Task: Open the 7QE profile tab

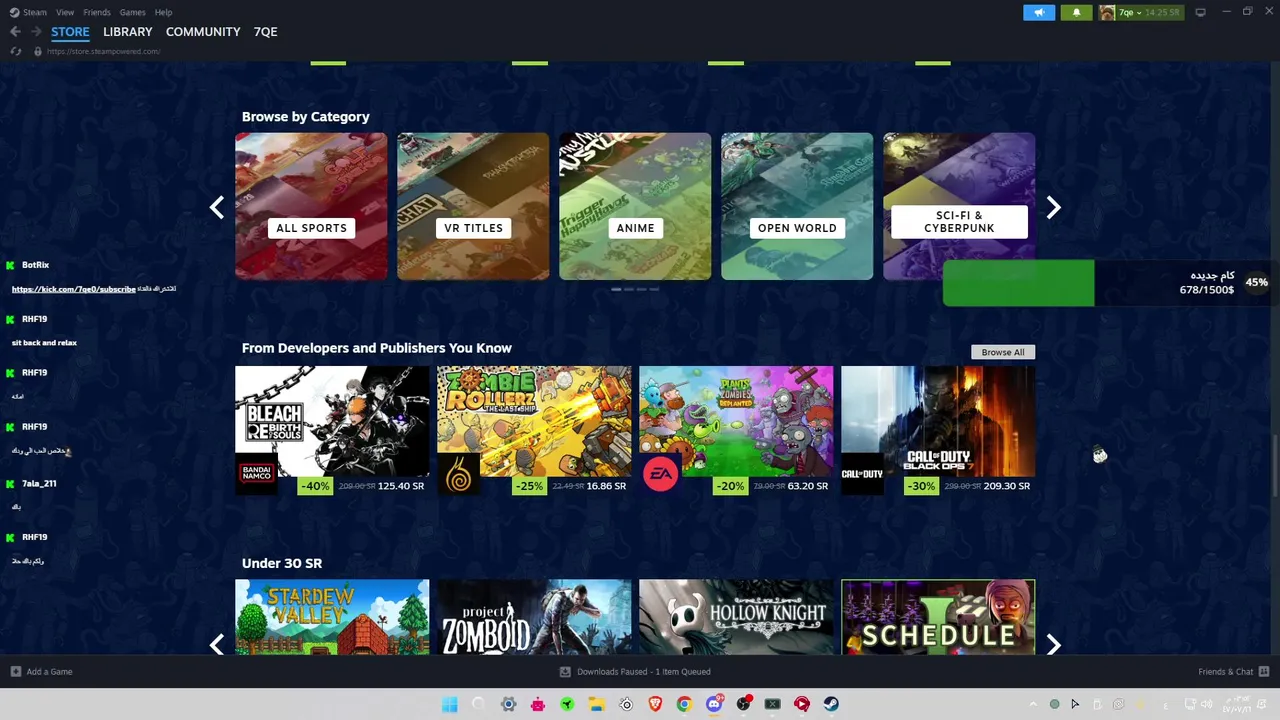Action: pyautogui.click(x=266, y=32)
